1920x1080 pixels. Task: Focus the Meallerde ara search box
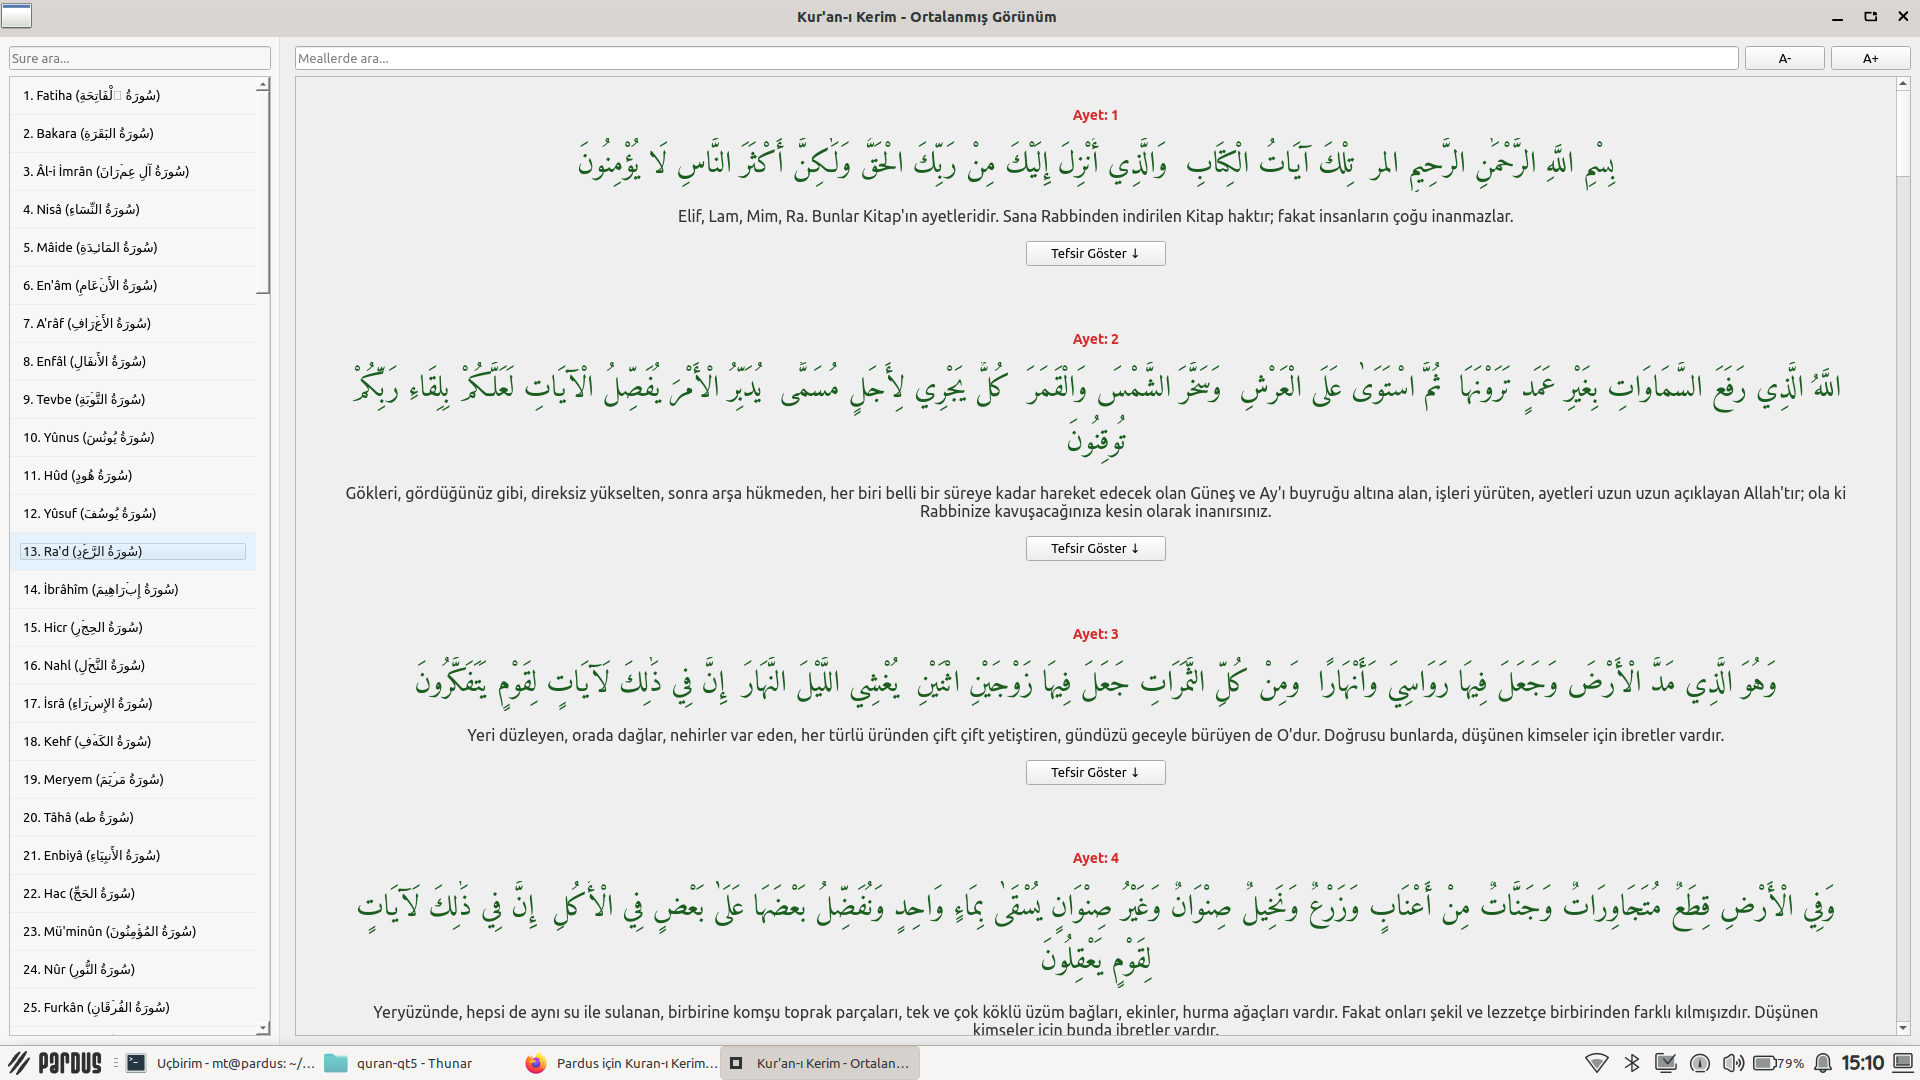tap(1015, 59)
